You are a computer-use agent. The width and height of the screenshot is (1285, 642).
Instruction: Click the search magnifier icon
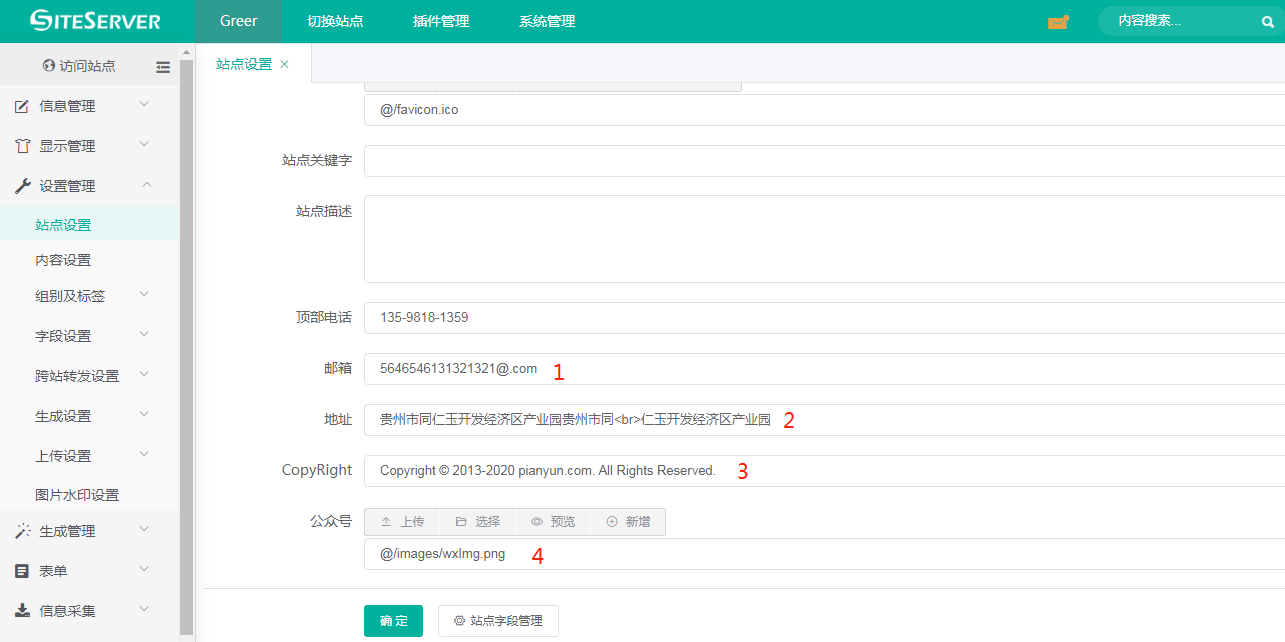coord(1268,22)
